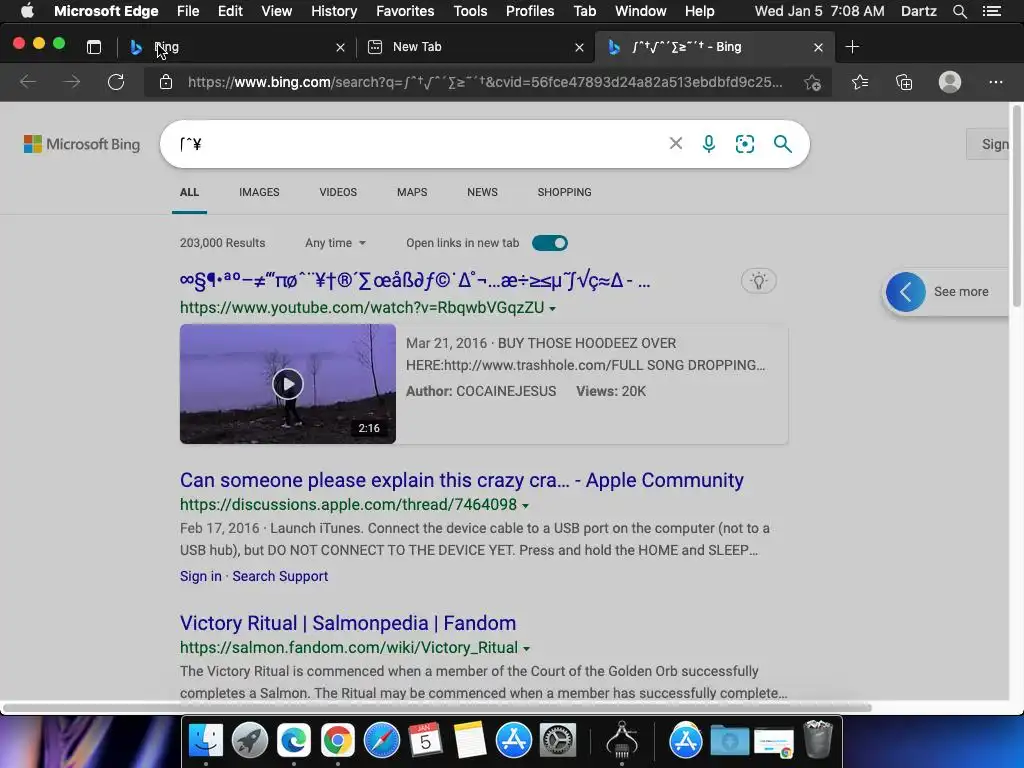Open the Apple community result link
This screenshot has height=768, width=1024.
(462, 480)
